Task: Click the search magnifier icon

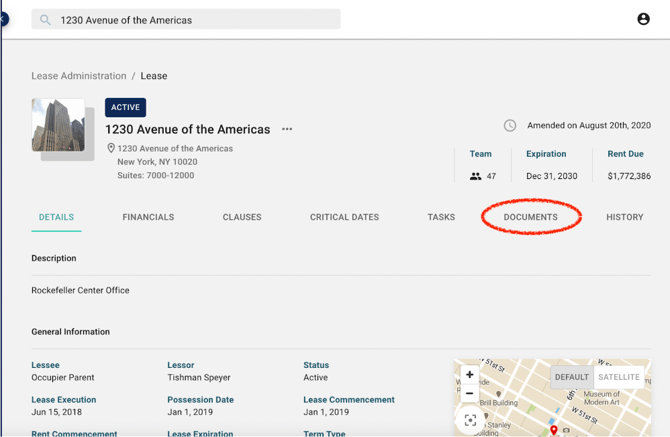Action: tap(46, 20)
